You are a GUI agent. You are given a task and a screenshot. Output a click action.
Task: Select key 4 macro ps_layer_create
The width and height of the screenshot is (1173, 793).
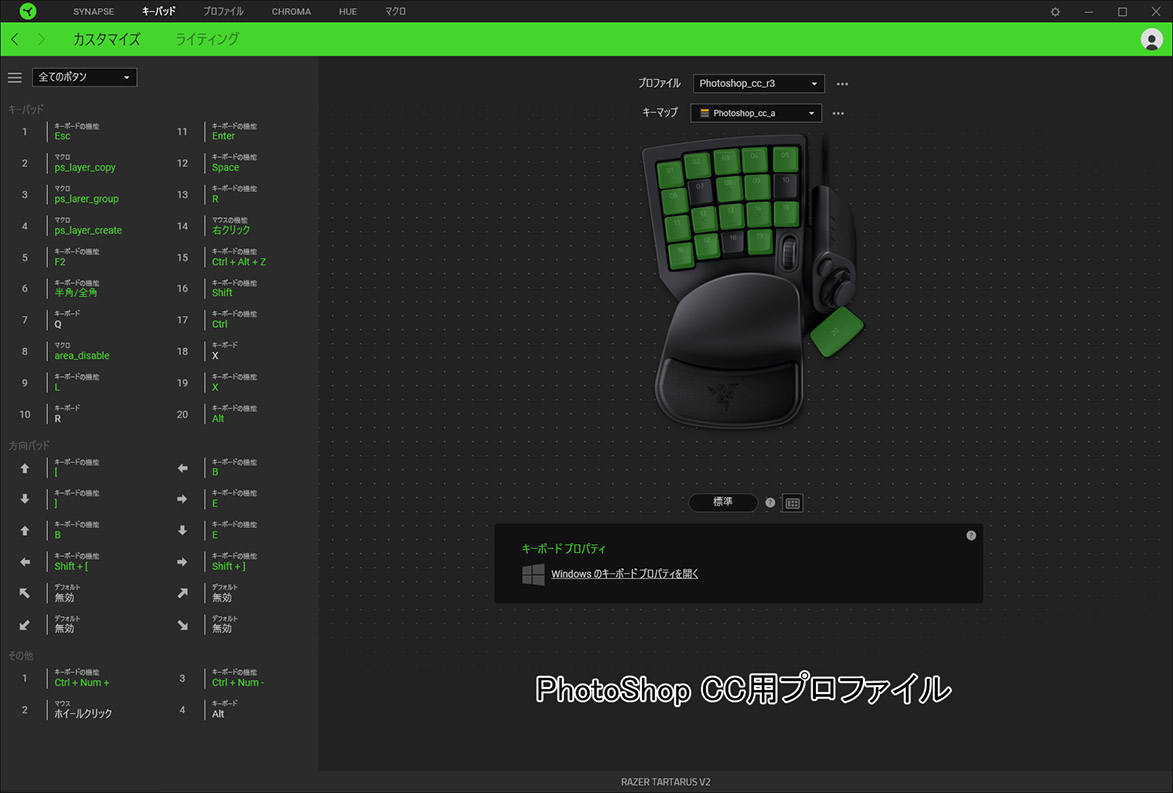[88, 230]
